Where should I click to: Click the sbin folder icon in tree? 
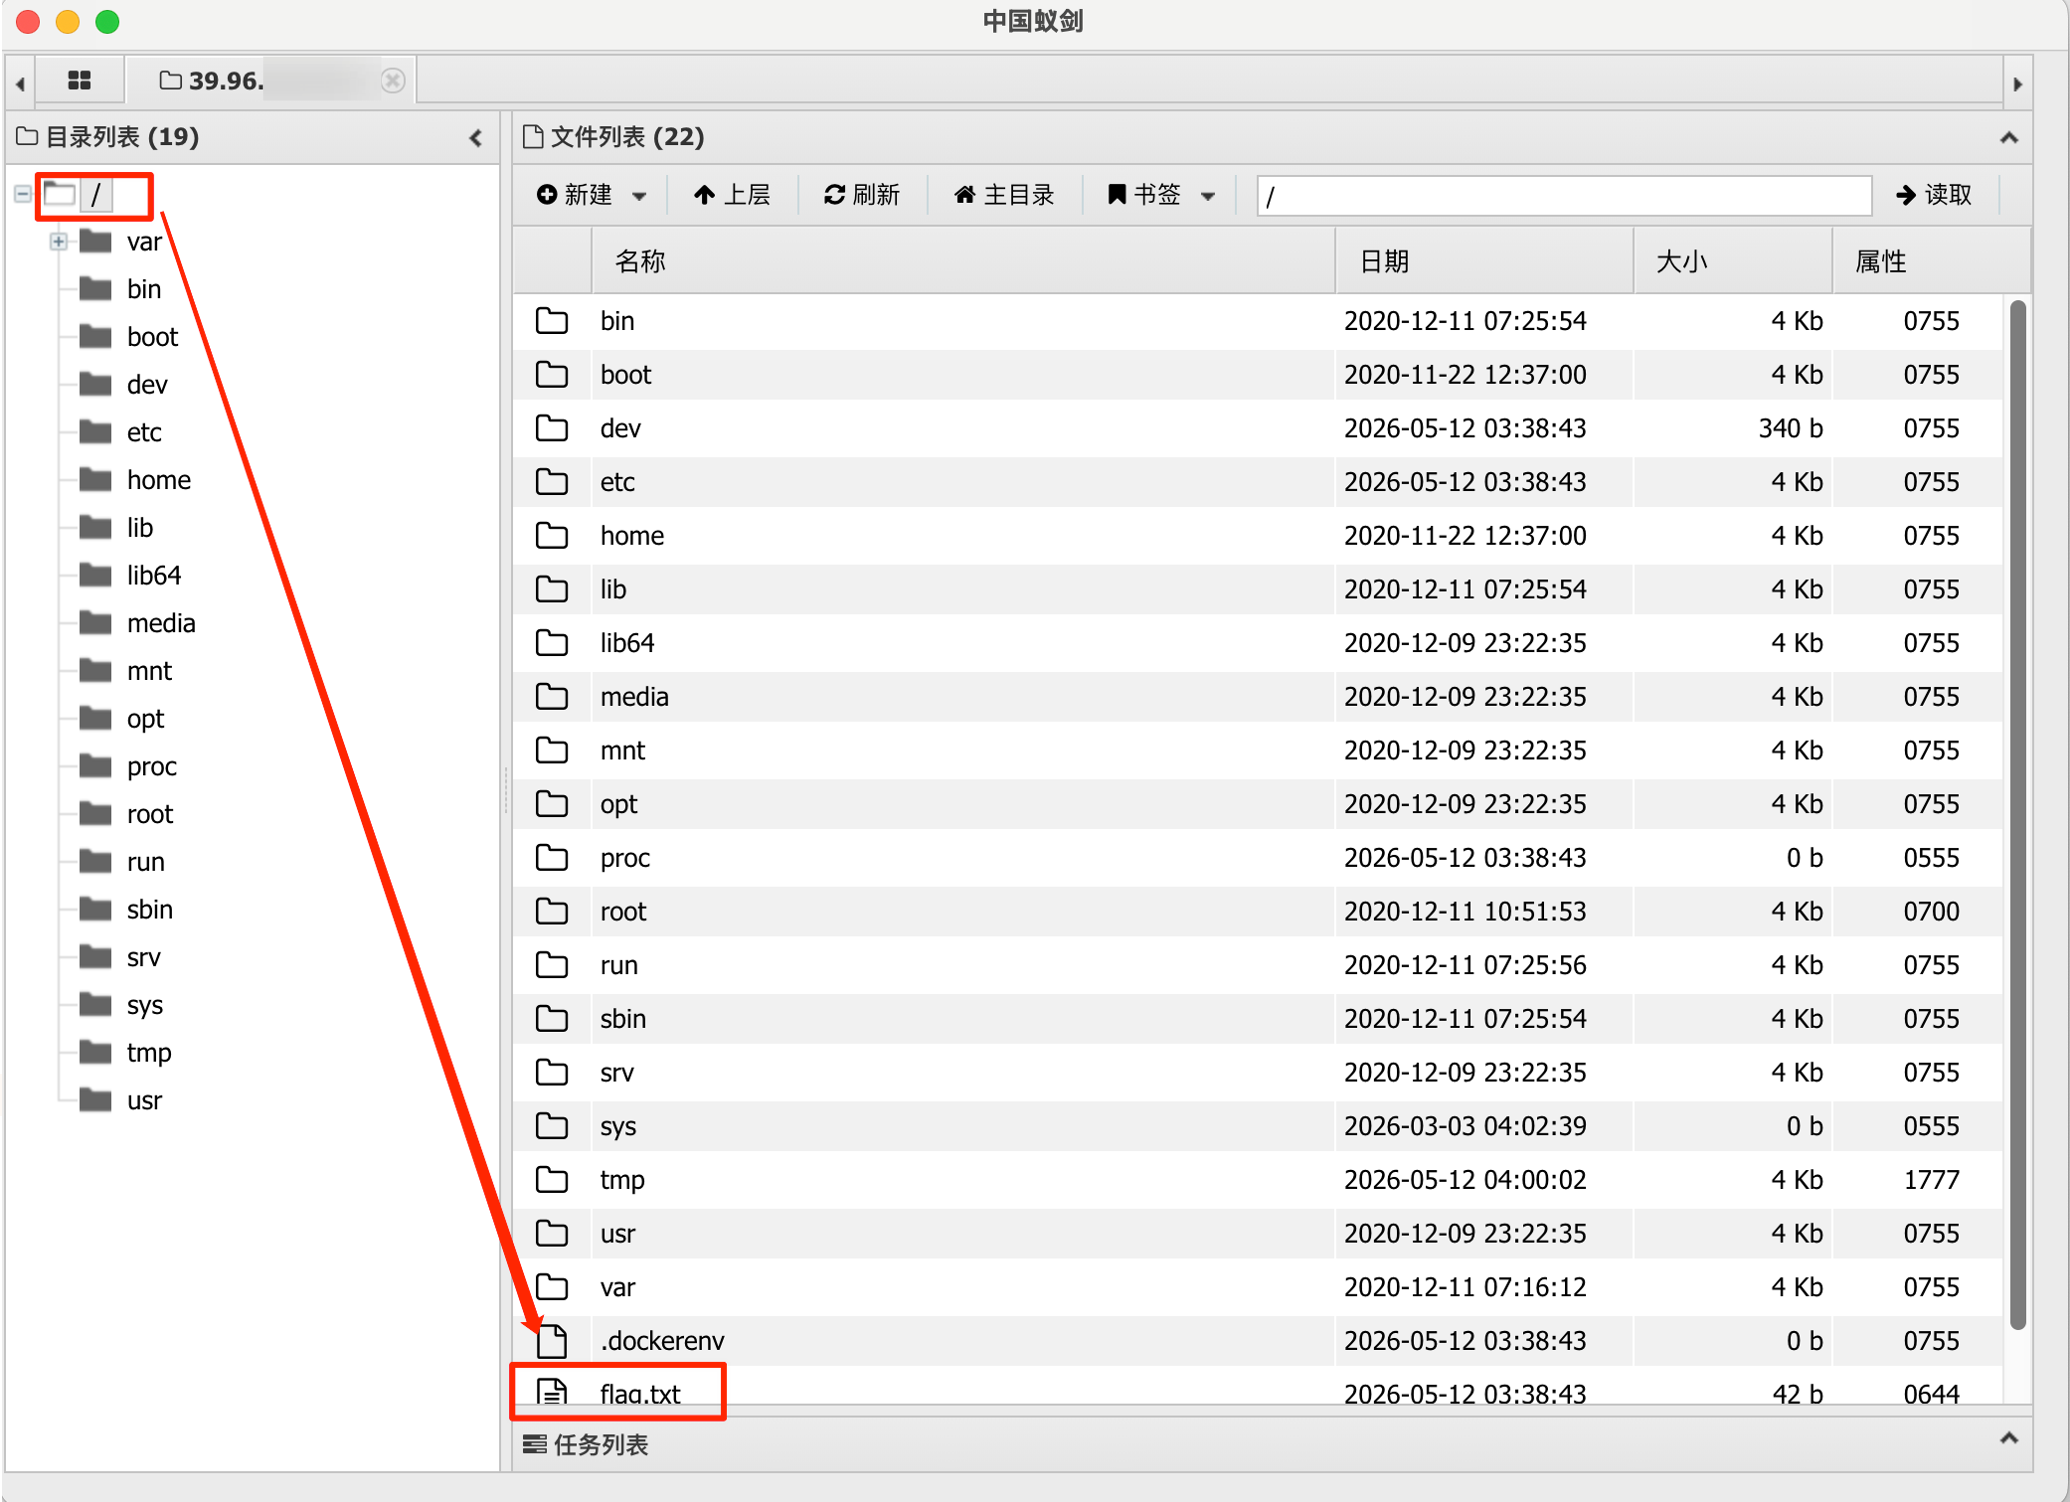[x=95, y=909]
